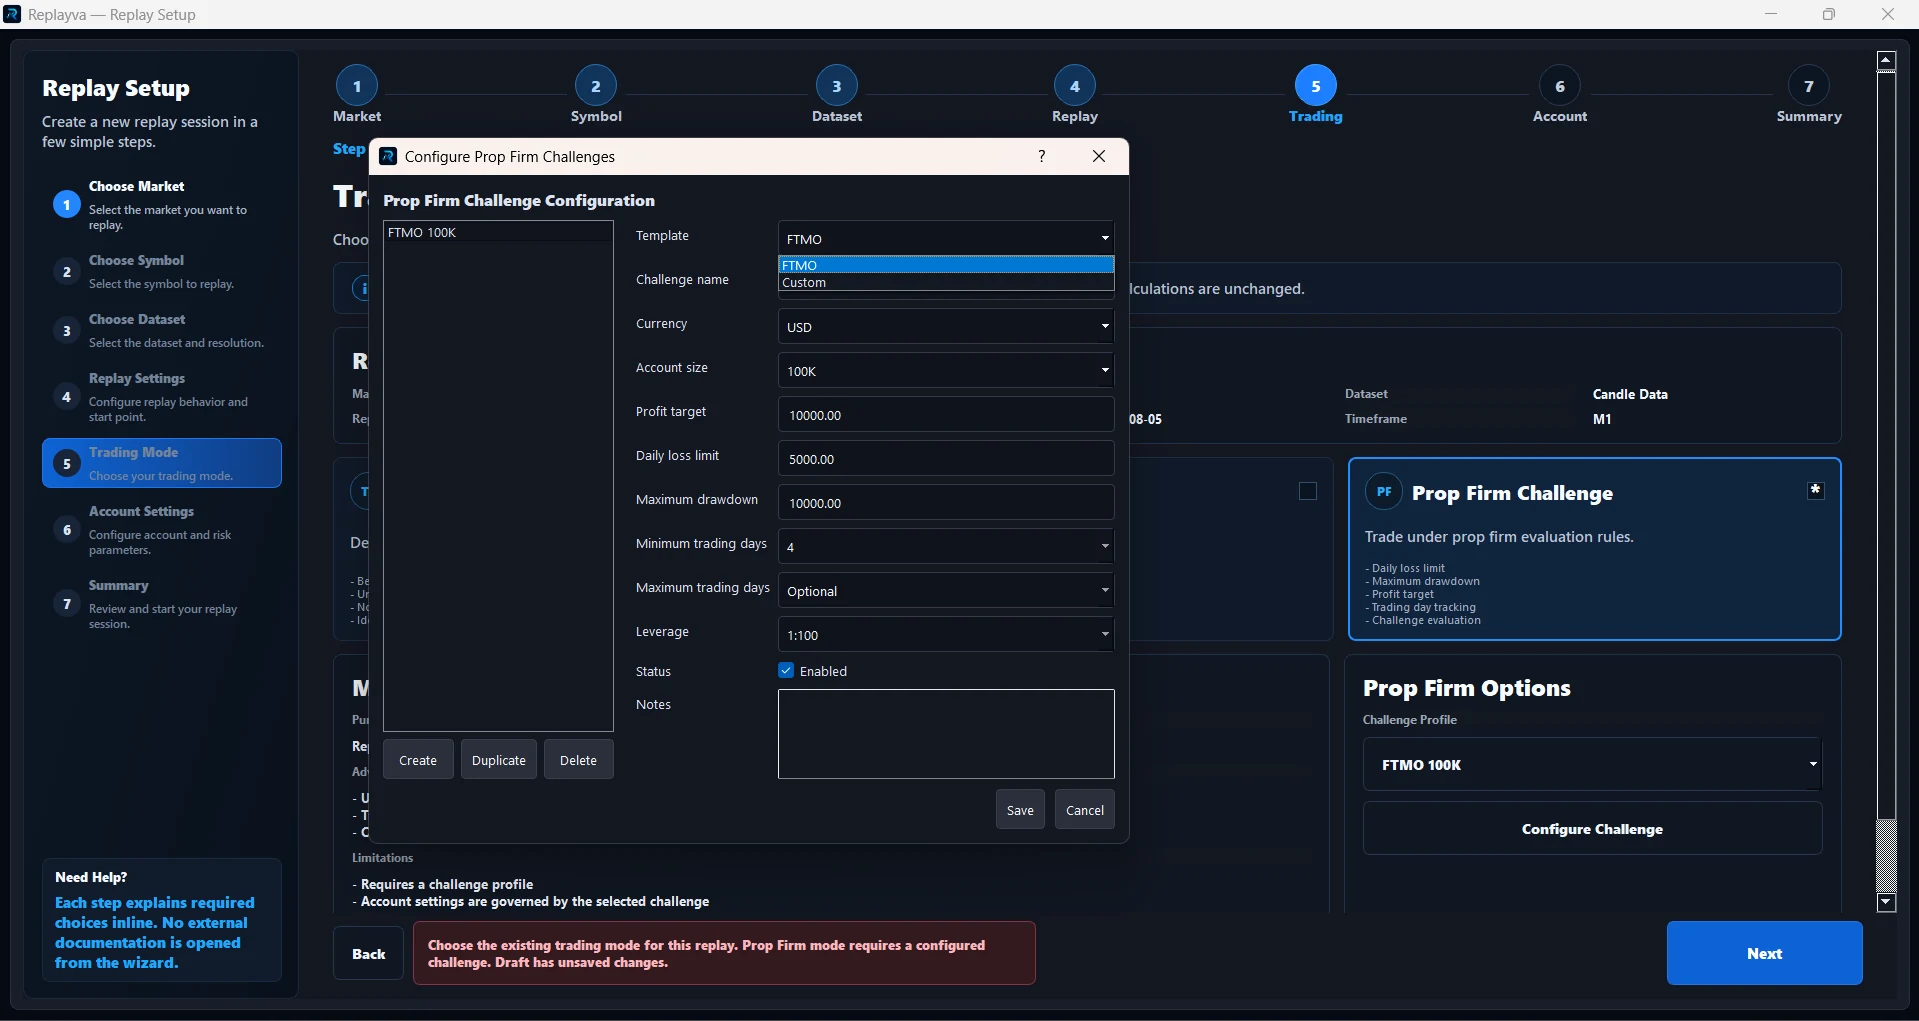Image resolution: width=1919 pixels, height=1021 pixels.
Task: Select FTMO 100K in the challenge list
Action: click(498, 232)
